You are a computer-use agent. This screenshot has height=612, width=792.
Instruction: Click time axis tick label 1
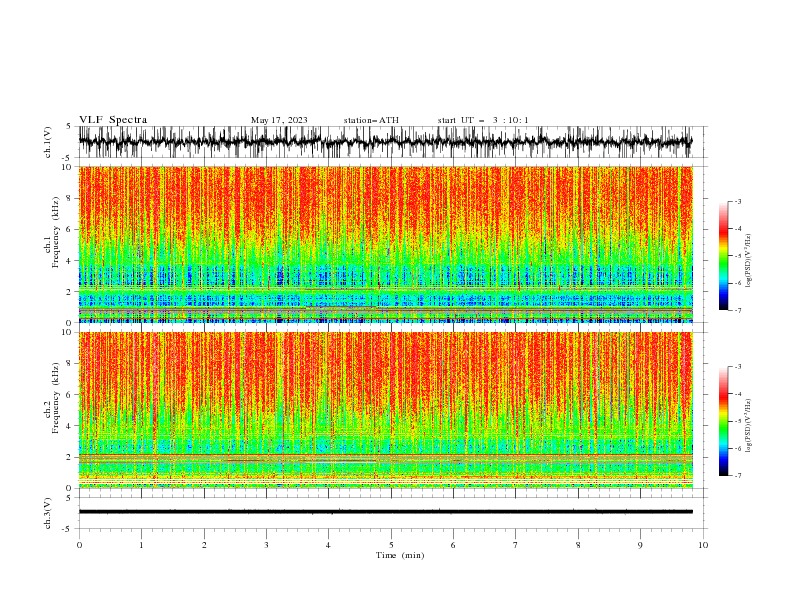[141, 545]
